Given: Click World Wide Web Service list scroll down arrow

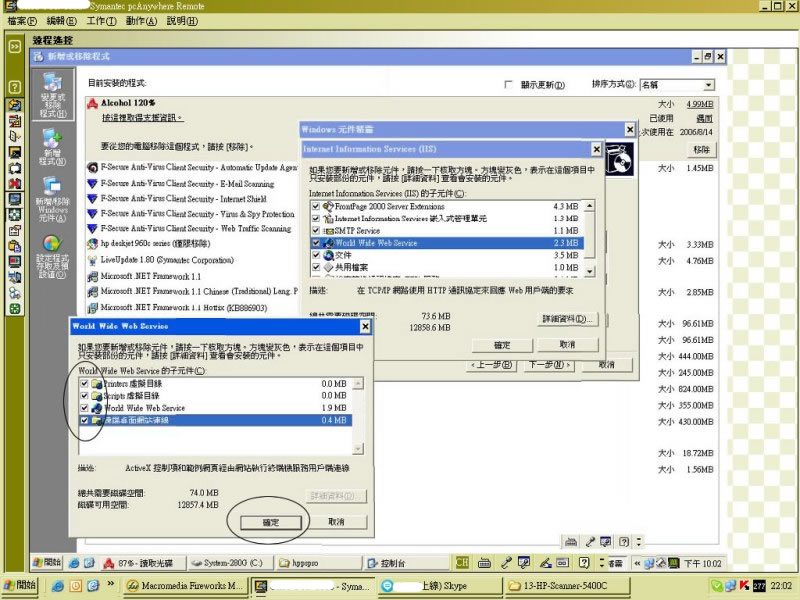Looking at the screenshot, I should click(x=358, y=448).
